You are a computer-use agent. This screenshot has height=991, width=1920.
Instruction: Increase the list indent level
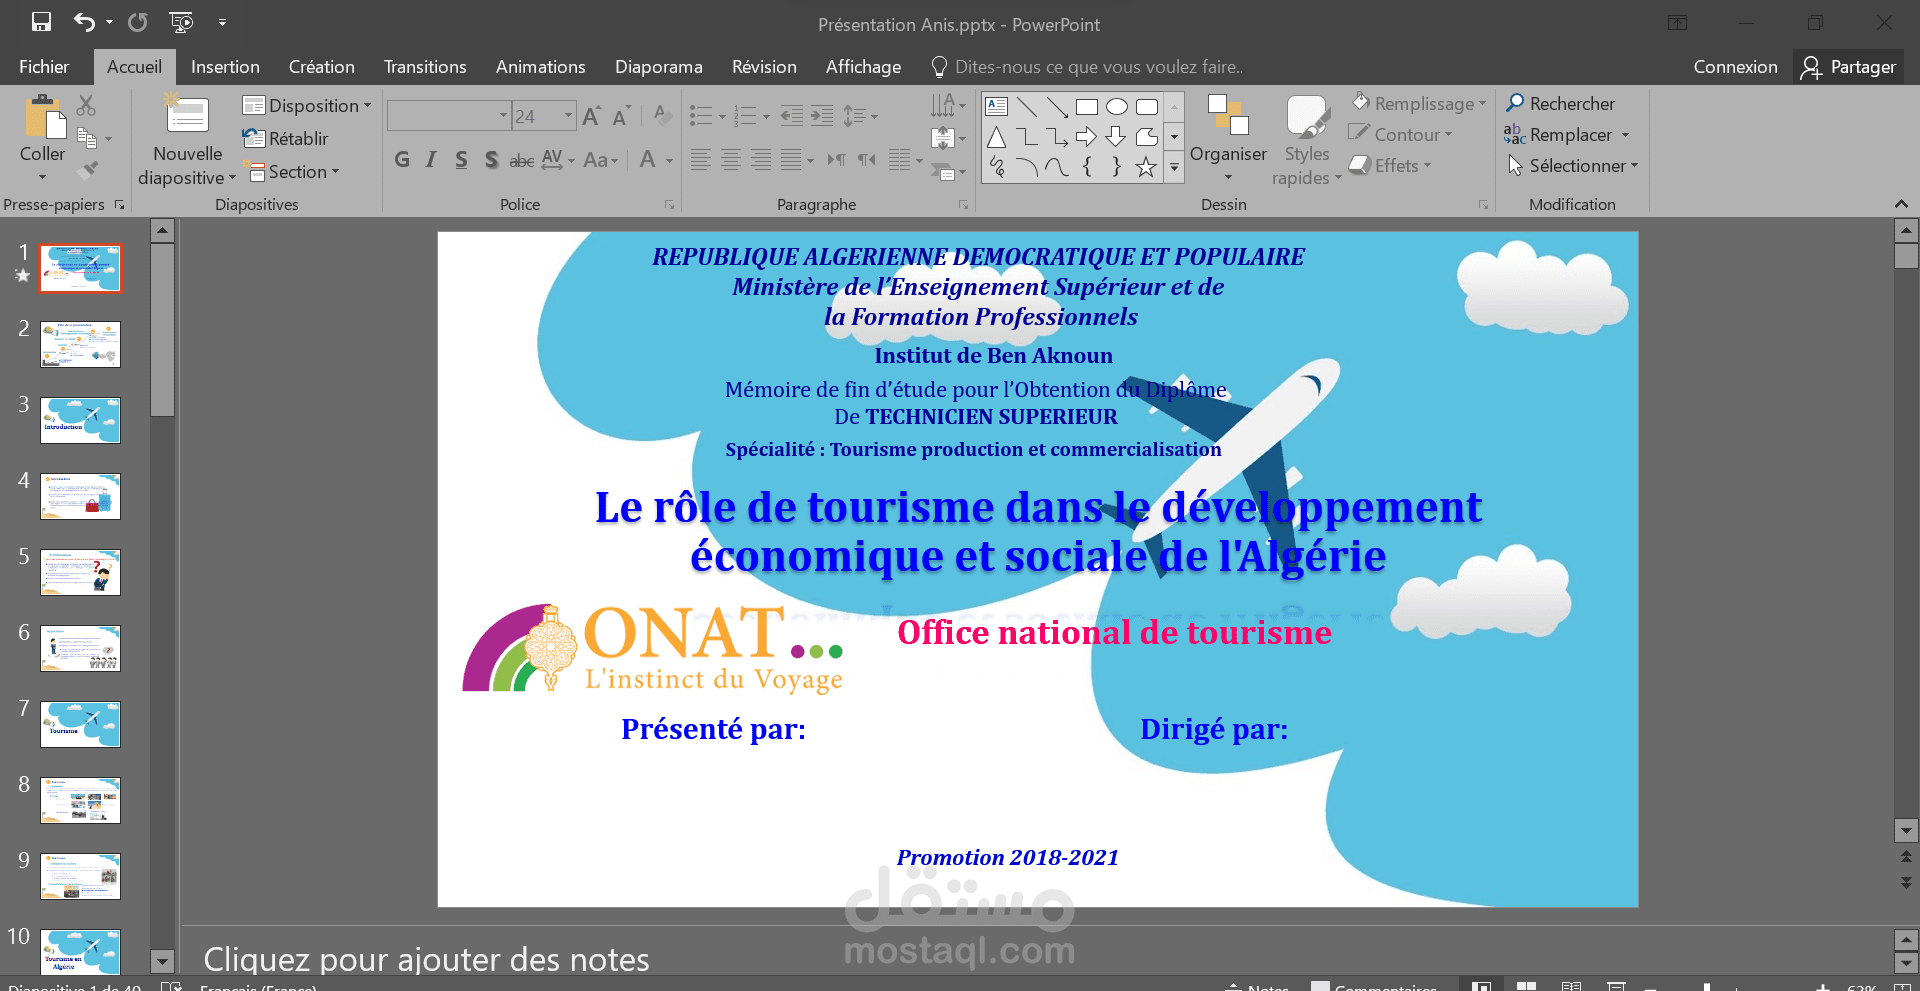[822, 116]
